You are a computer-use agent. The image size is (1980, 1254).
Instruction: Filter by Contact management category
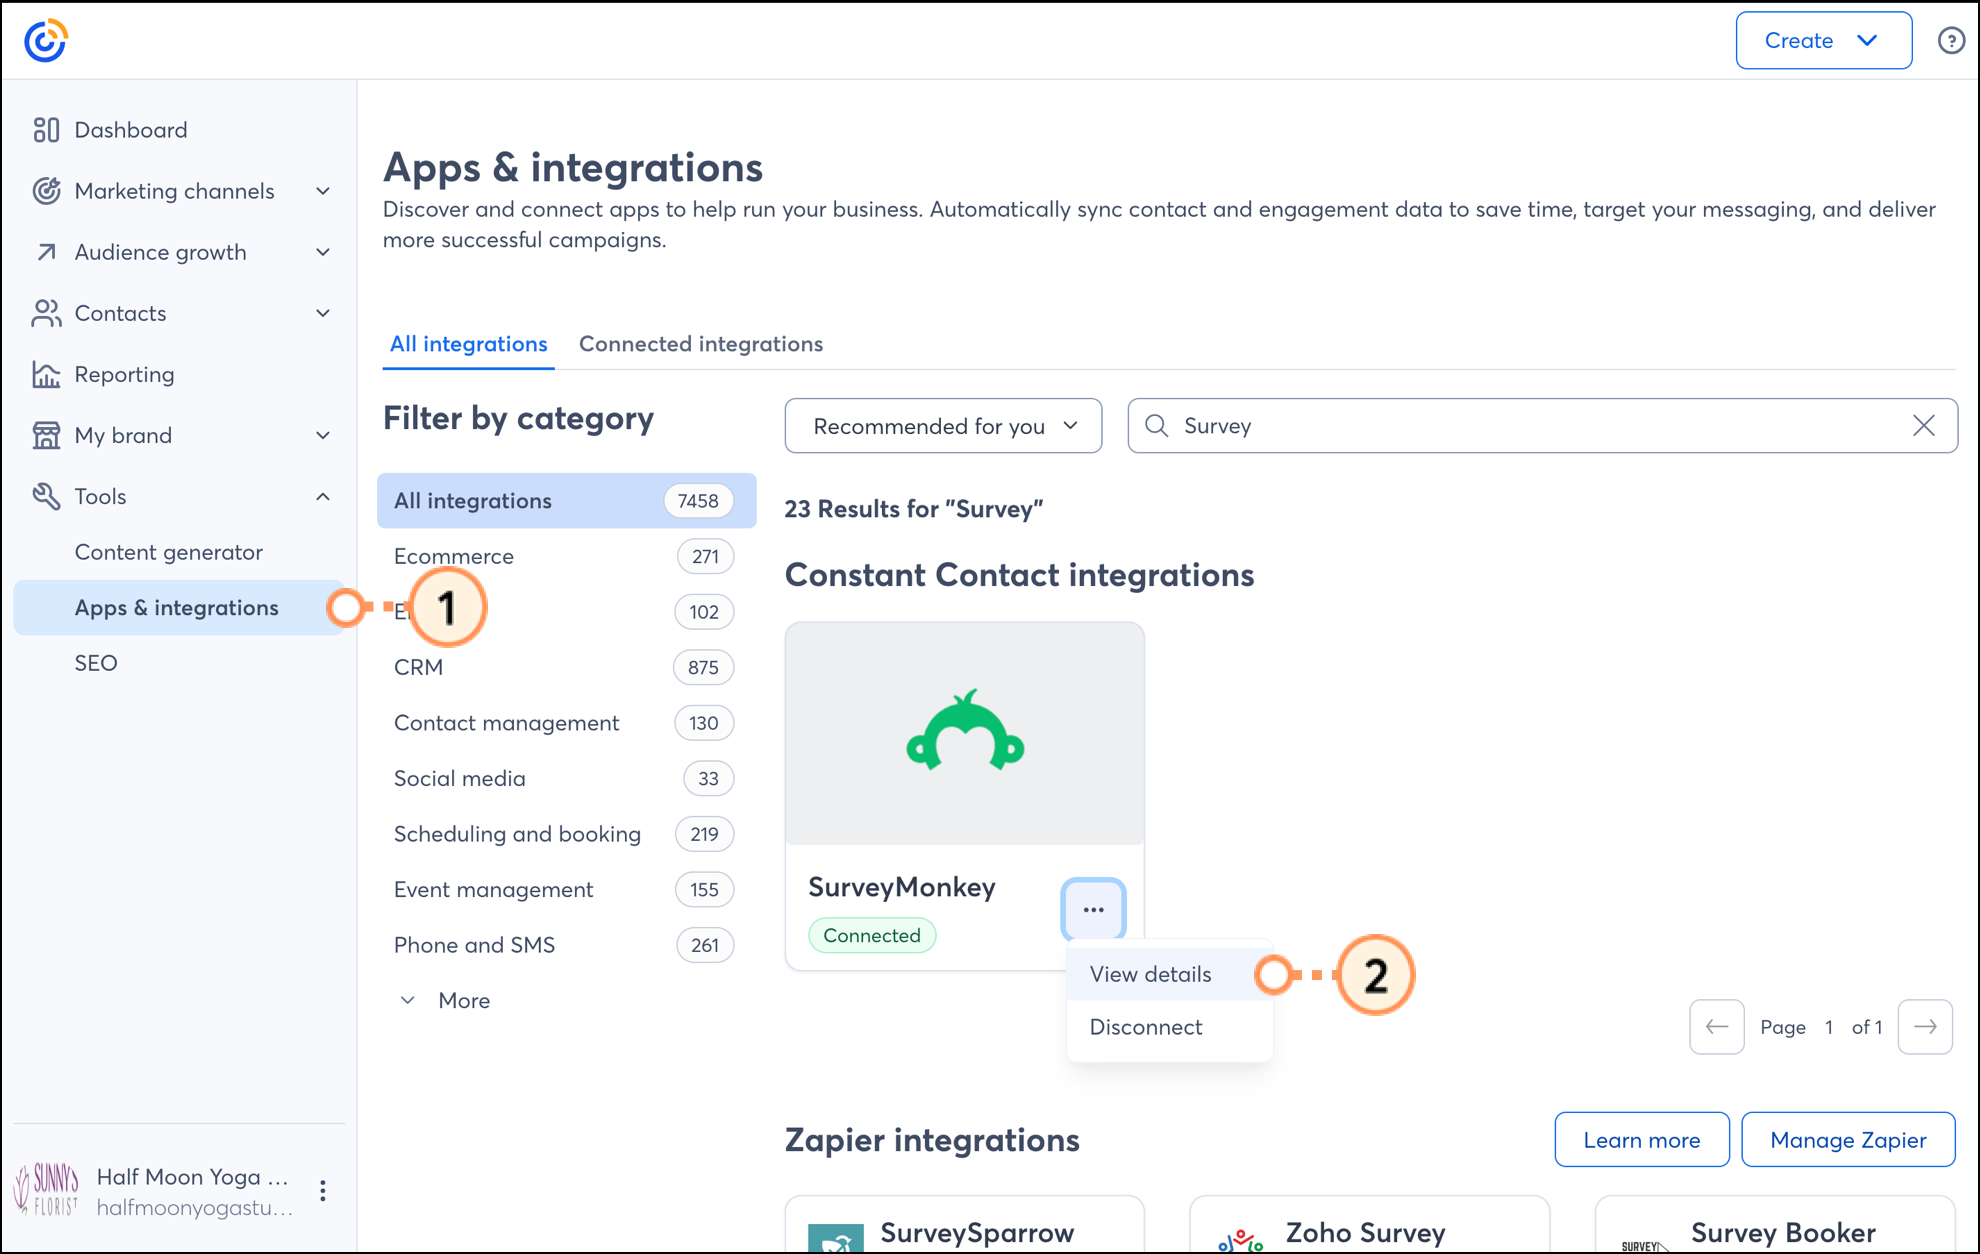point(566,723)
